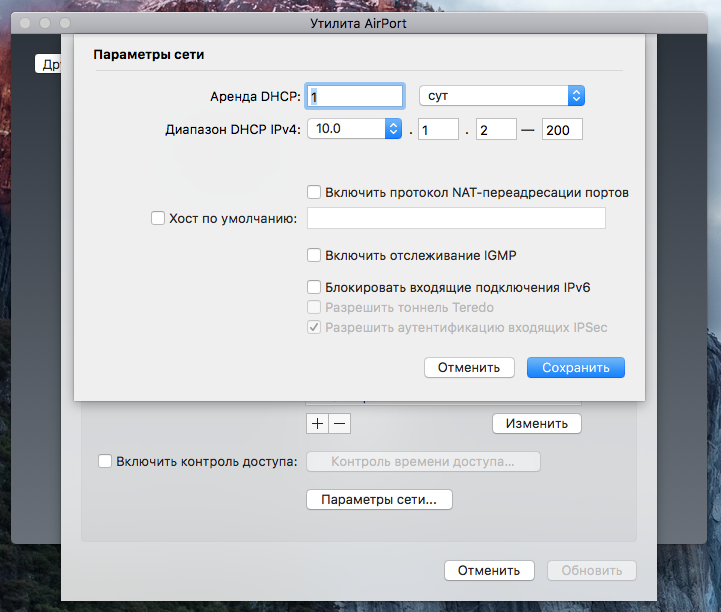
Task: Click the minus button to remove entry
Action: tap(340, 423)
